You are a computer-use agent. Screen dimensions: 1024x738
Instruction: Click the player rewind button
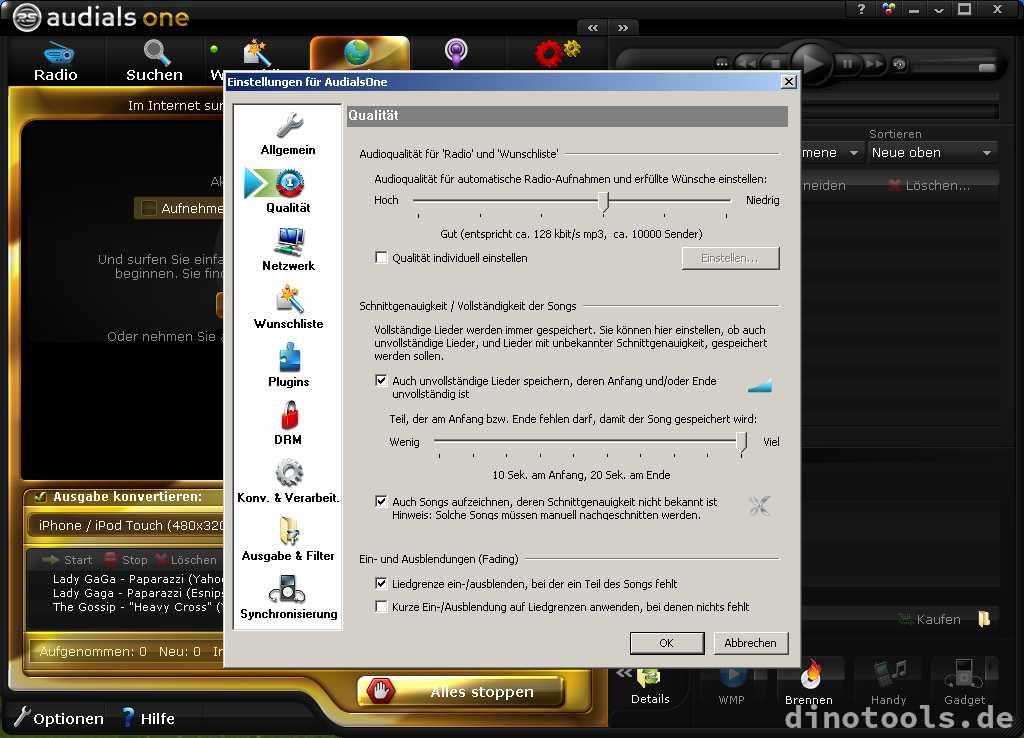pyautogui.click(x=746, y=63)
